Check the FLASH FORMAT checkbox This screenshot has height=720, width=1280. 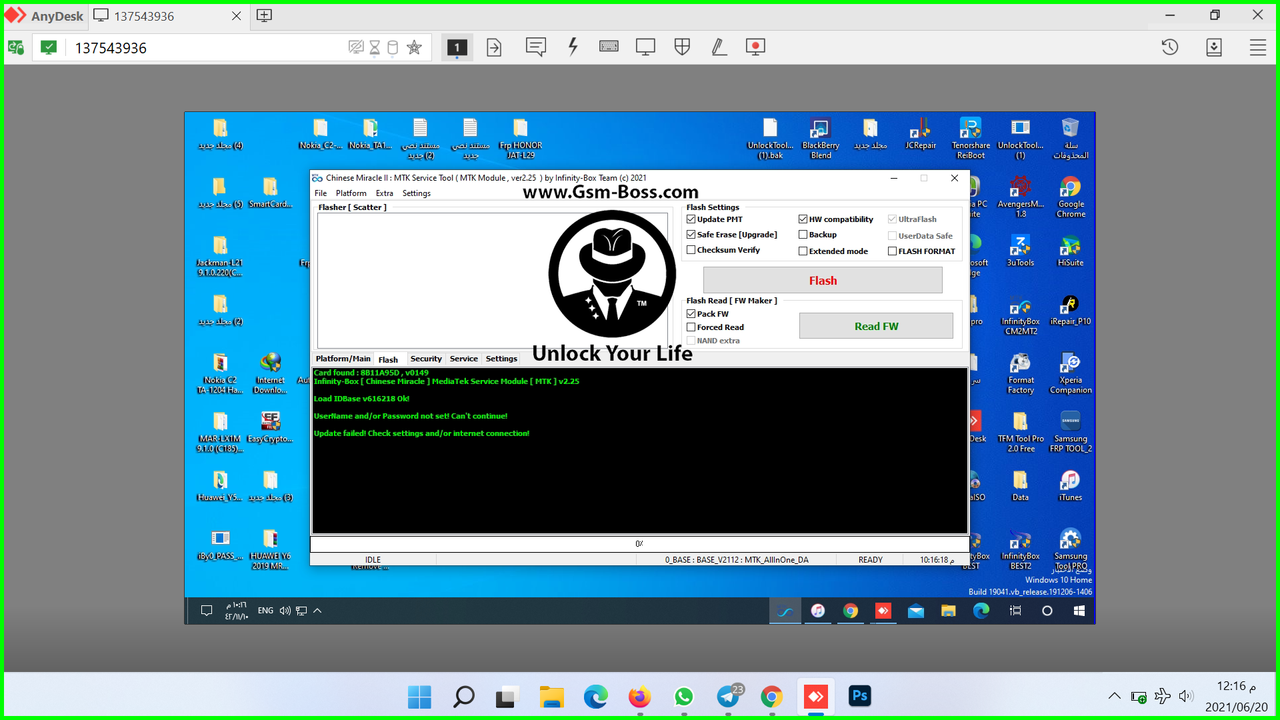892,251
